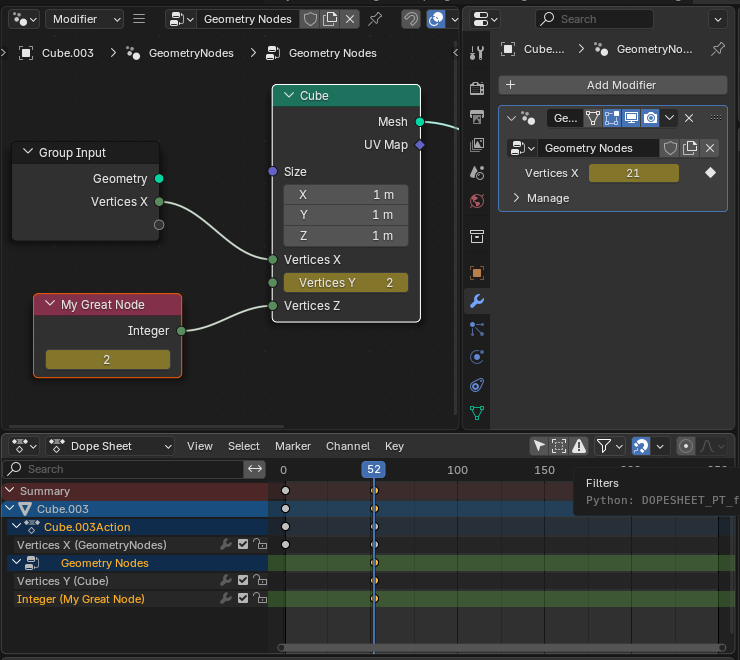Image resolution: width=740 pixels, height=660 pixels.
Task: Unlink node tree in node editor header
Action: coord(350,19)
